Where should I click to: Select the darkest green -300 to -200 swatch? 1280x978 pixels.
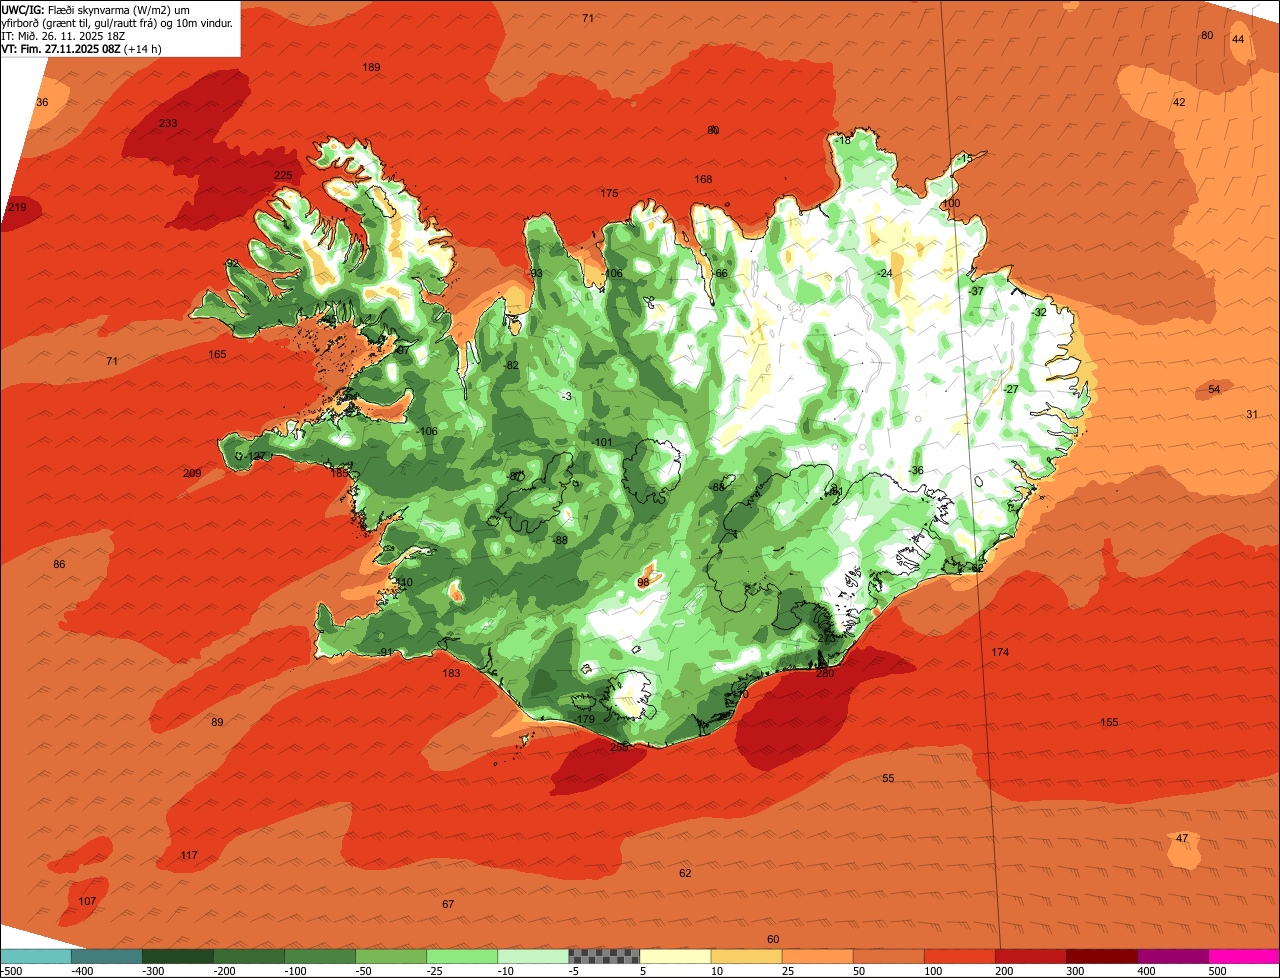pyautogui.click(x=178, y=956)
